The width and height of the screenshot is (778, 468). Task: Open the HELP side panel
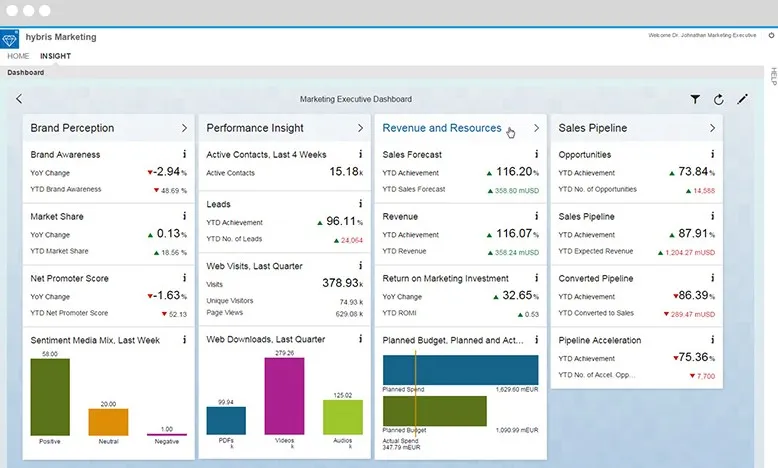pos(773,76)
